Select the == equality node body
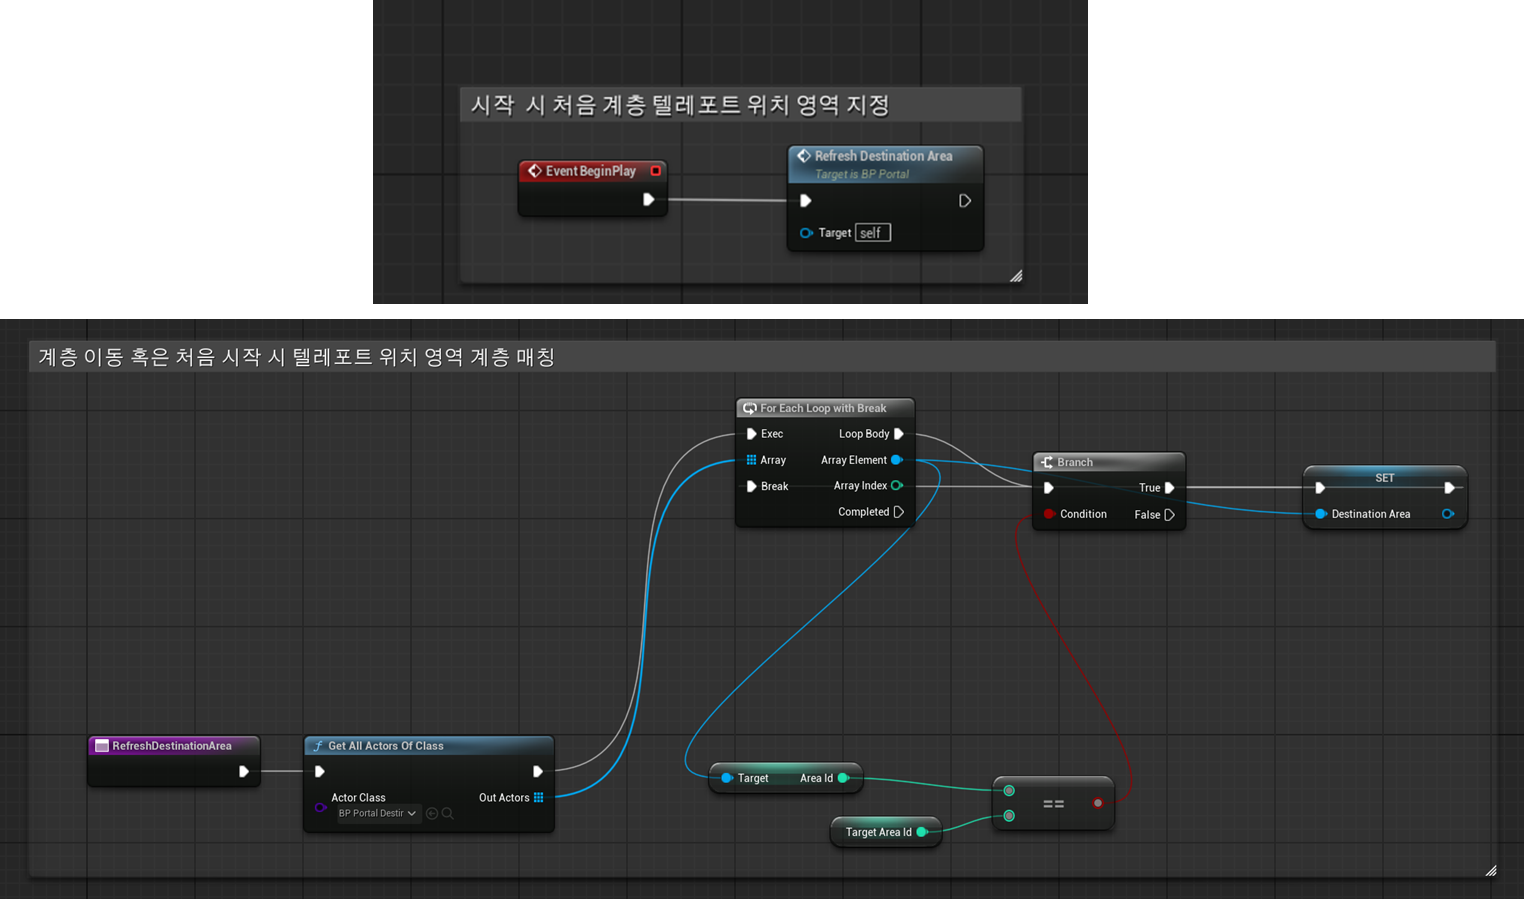1524x899 pixels. (1053, 803)
